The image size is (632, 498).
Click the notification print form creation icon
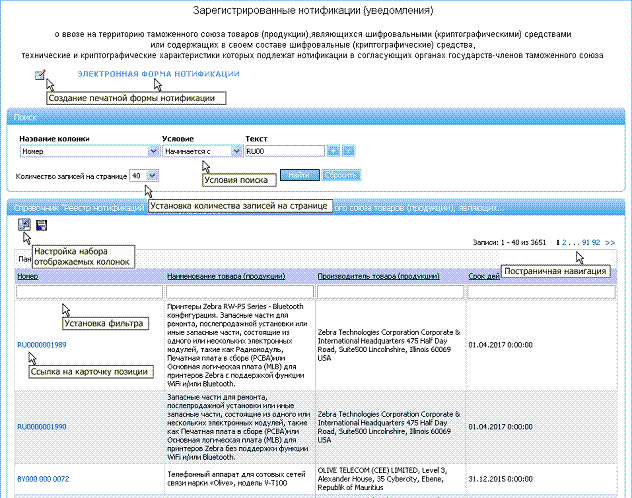(40, 75)
